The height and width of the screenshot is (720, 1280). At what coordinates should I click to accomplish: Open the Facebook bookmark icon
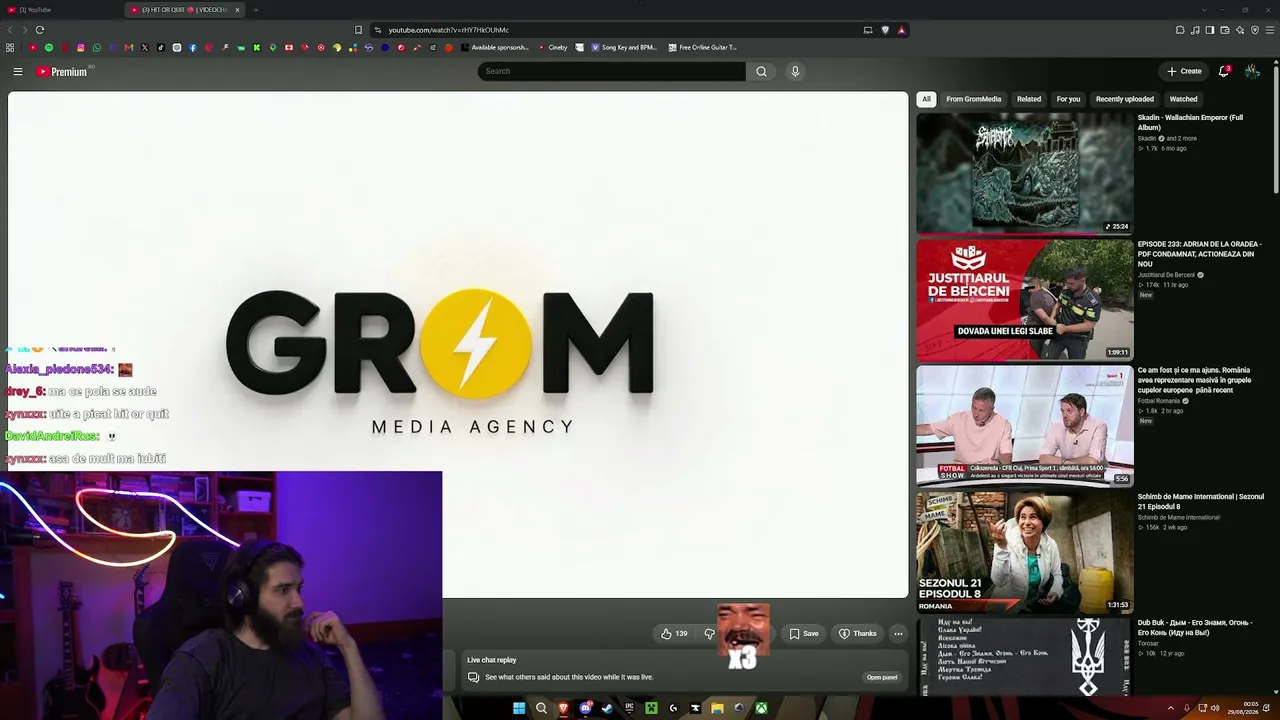point(193,47)
